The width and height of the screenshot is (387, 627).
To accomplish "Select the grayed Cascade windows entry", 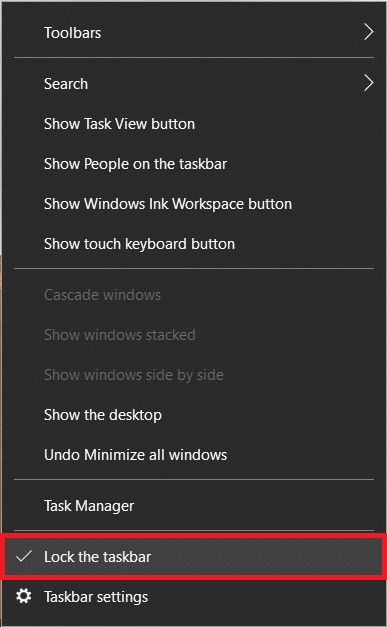I will pos(194,295).
